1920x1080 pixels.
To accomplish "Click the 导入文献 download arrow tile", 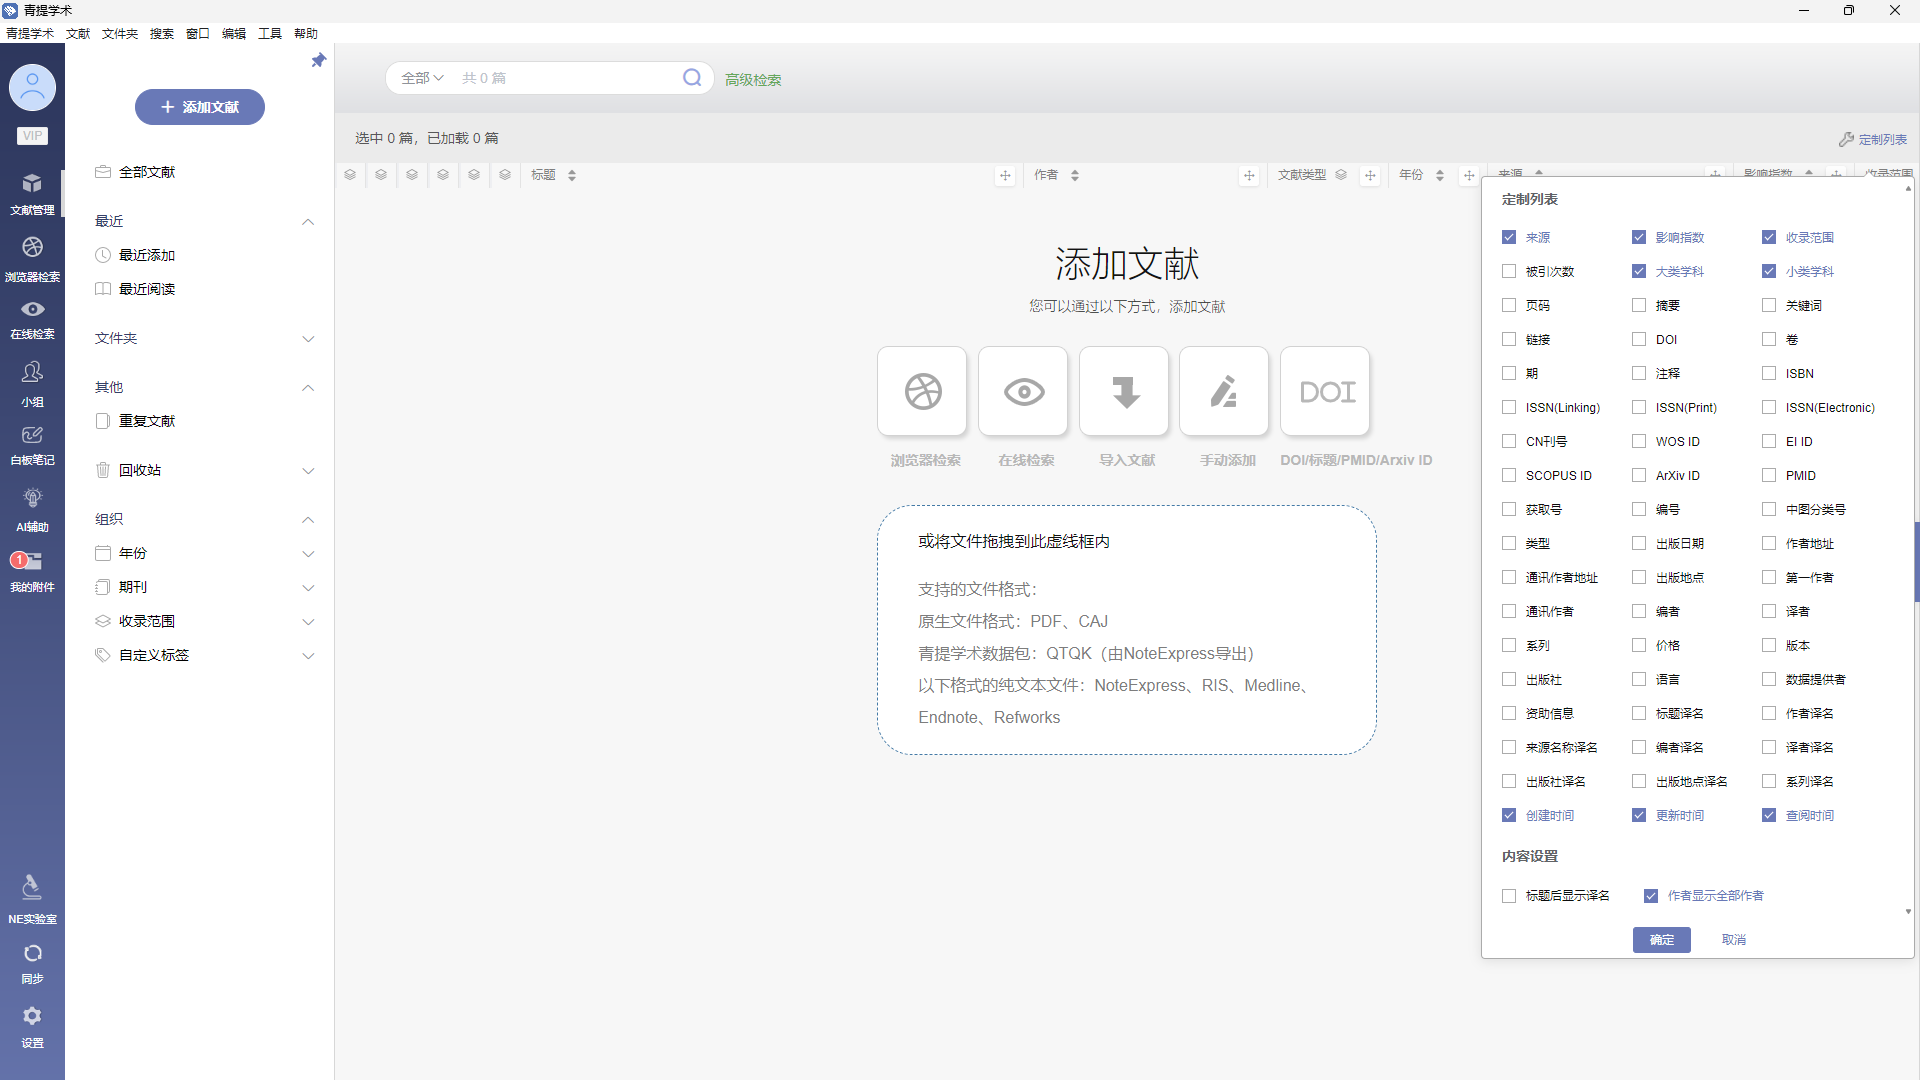I will click(x=1124, y=392).
